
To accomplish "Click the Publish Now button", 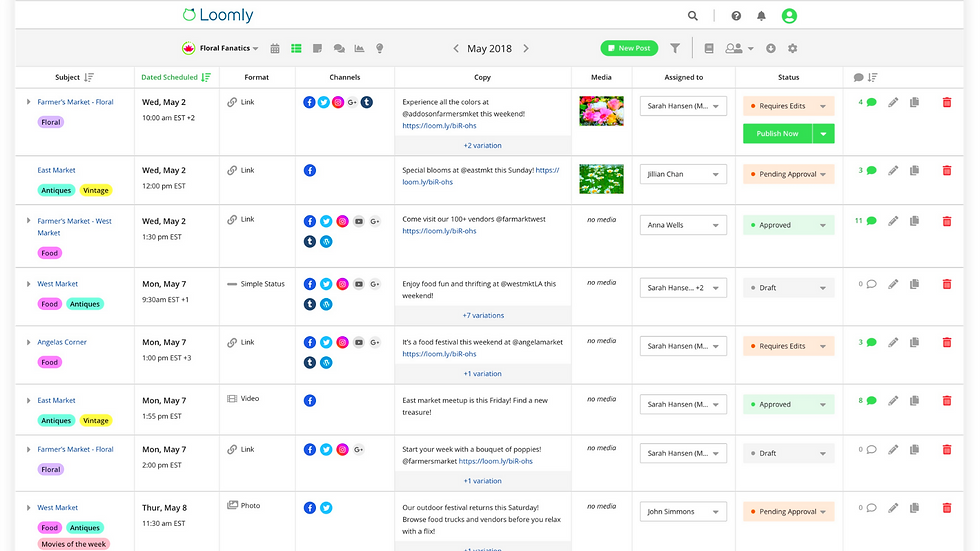I will (x=778, y=134).
